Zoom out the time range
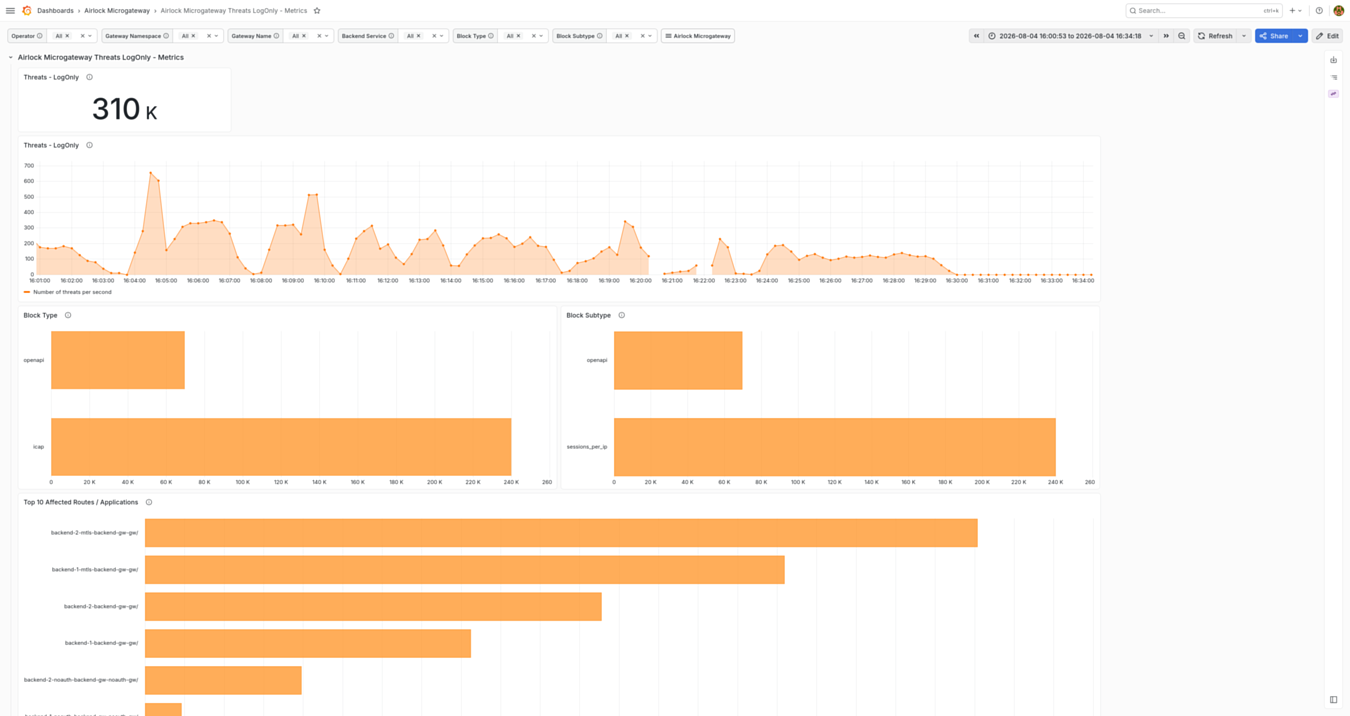 (1182, 36)
